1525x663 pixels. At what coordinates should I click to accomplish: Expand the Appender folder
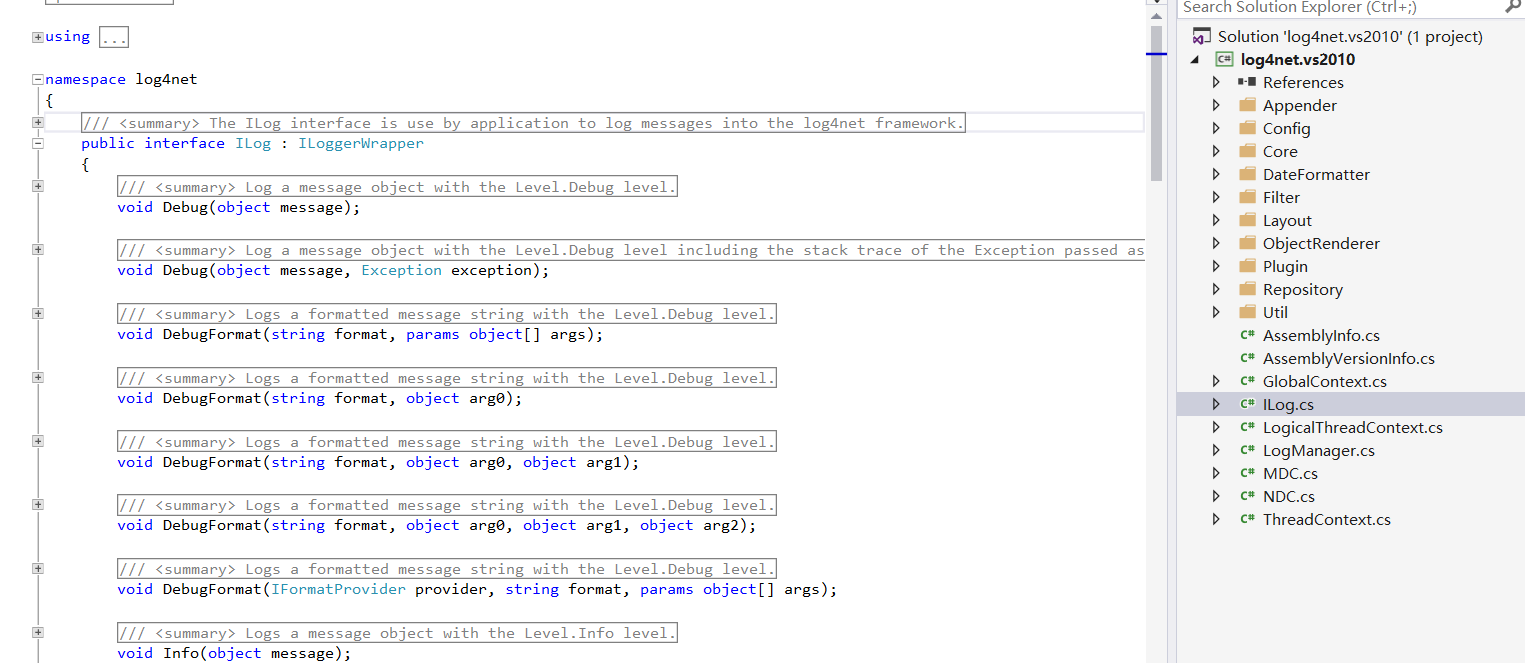(1216, 105)
